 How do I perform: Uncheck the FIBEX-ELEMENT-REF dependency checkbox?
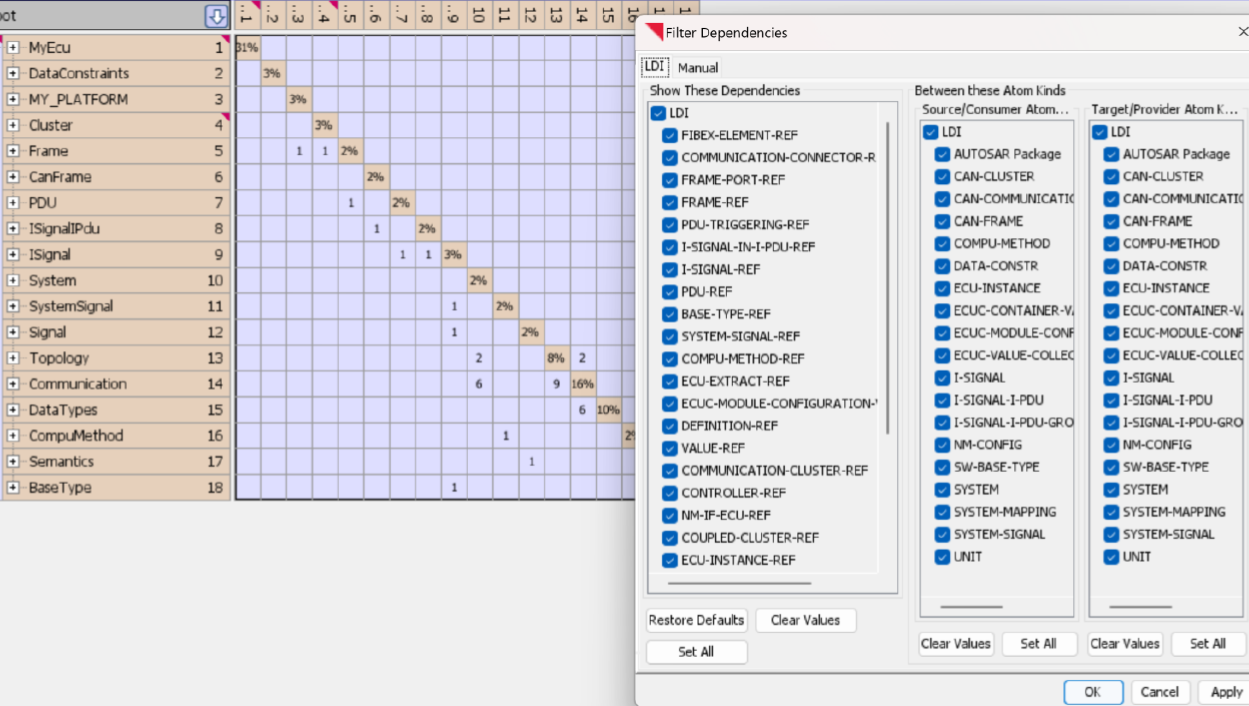click(670, 135)
